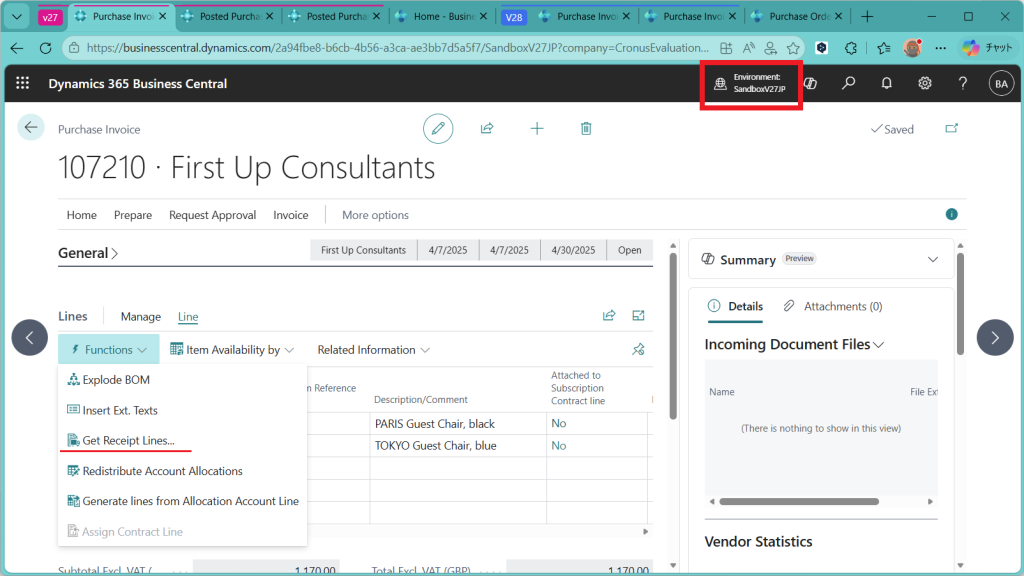Open Related Information dropdown
This screenshot has height=576, width=1024.
pyautogui.click(x=373, y=350)
